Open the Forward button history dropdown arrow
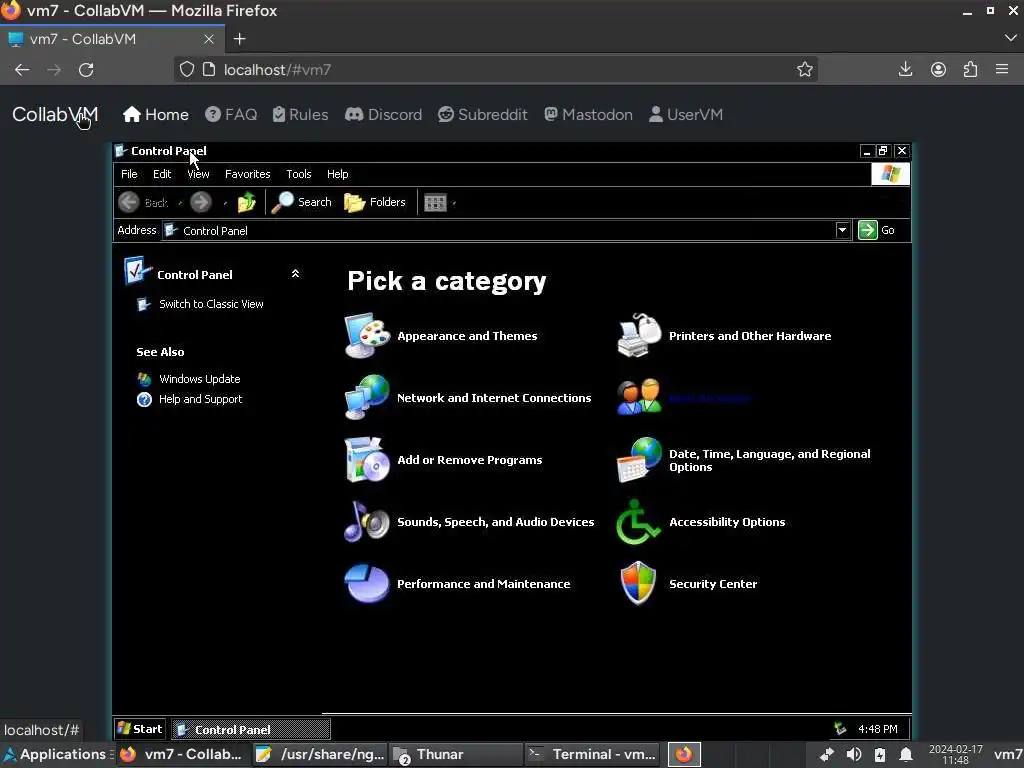 coord(225,203)
